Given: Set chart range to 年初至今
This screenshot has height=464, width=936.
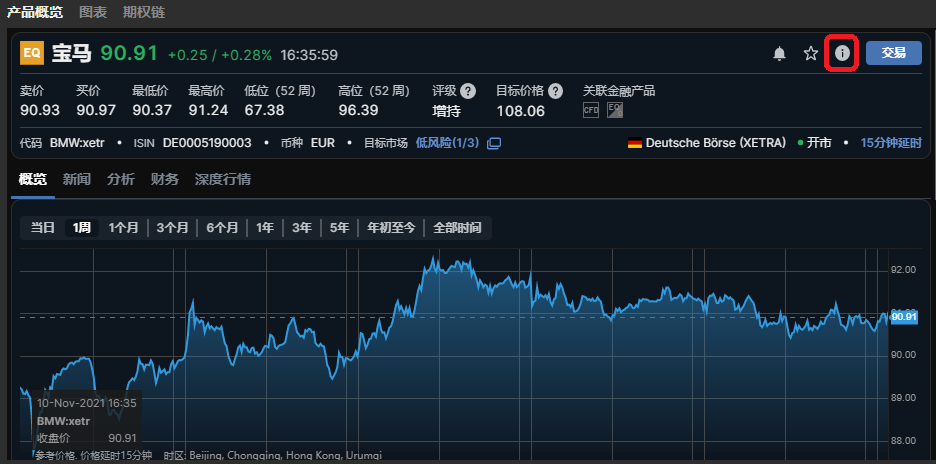Looking at the screenshot, I should point(391,228).
